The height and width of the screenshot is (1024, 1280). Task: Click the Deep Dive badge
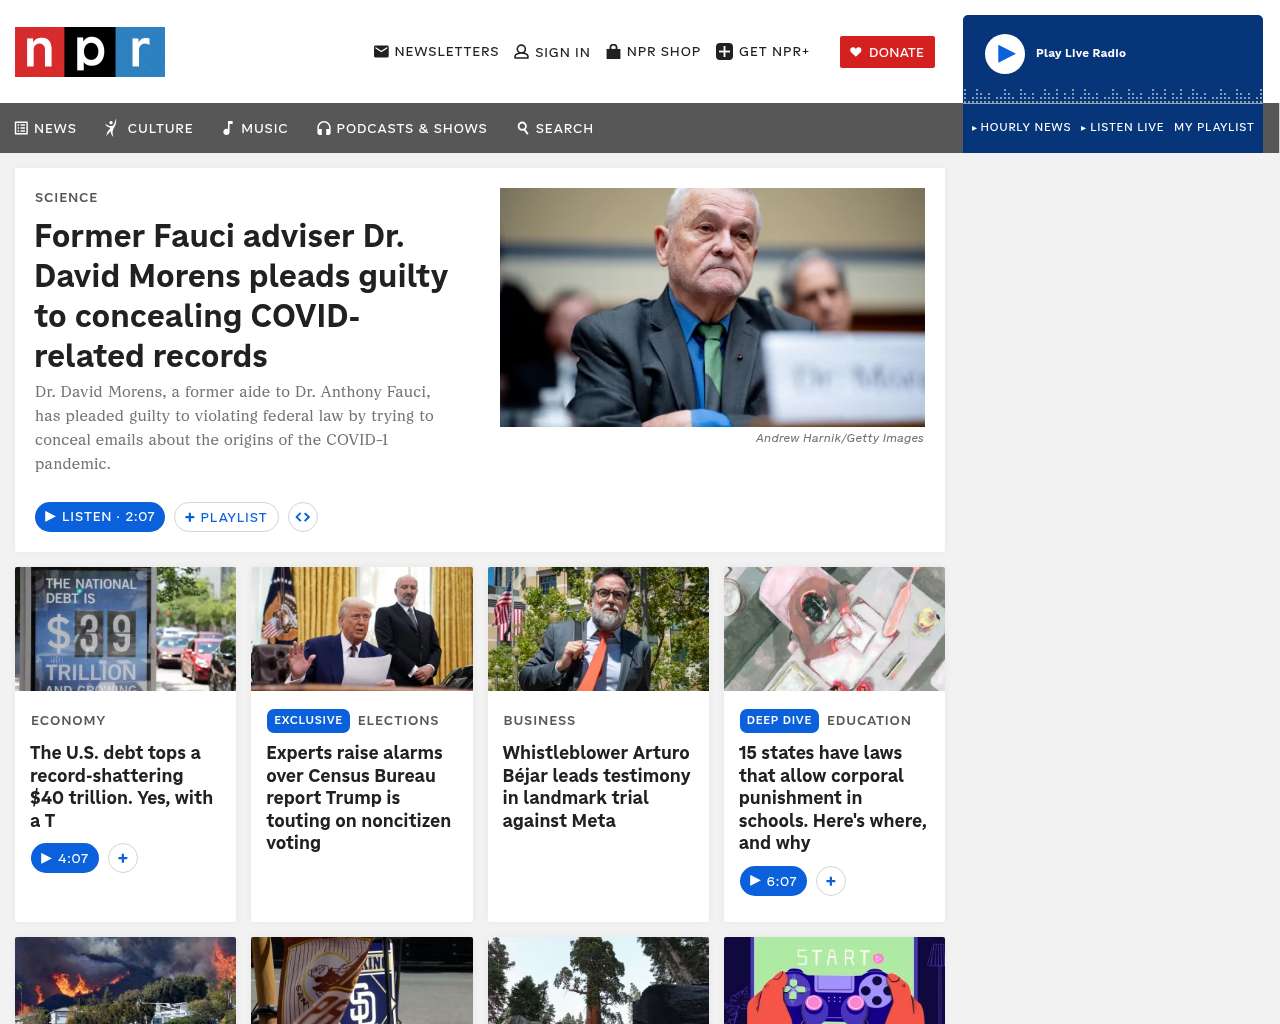click(779, 720)
